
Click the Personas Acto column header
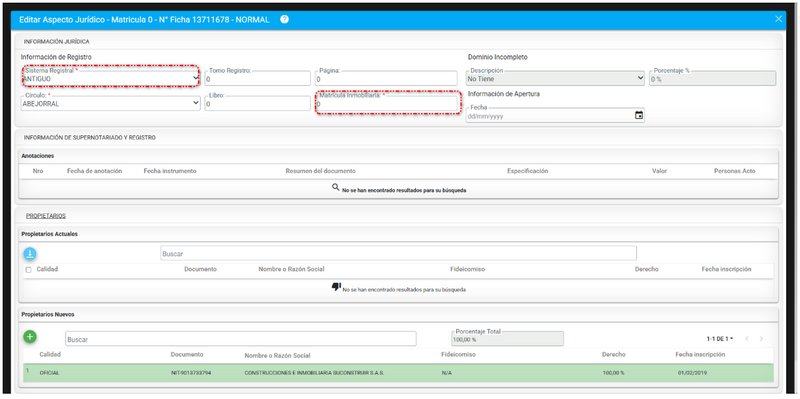pos(735,171)
